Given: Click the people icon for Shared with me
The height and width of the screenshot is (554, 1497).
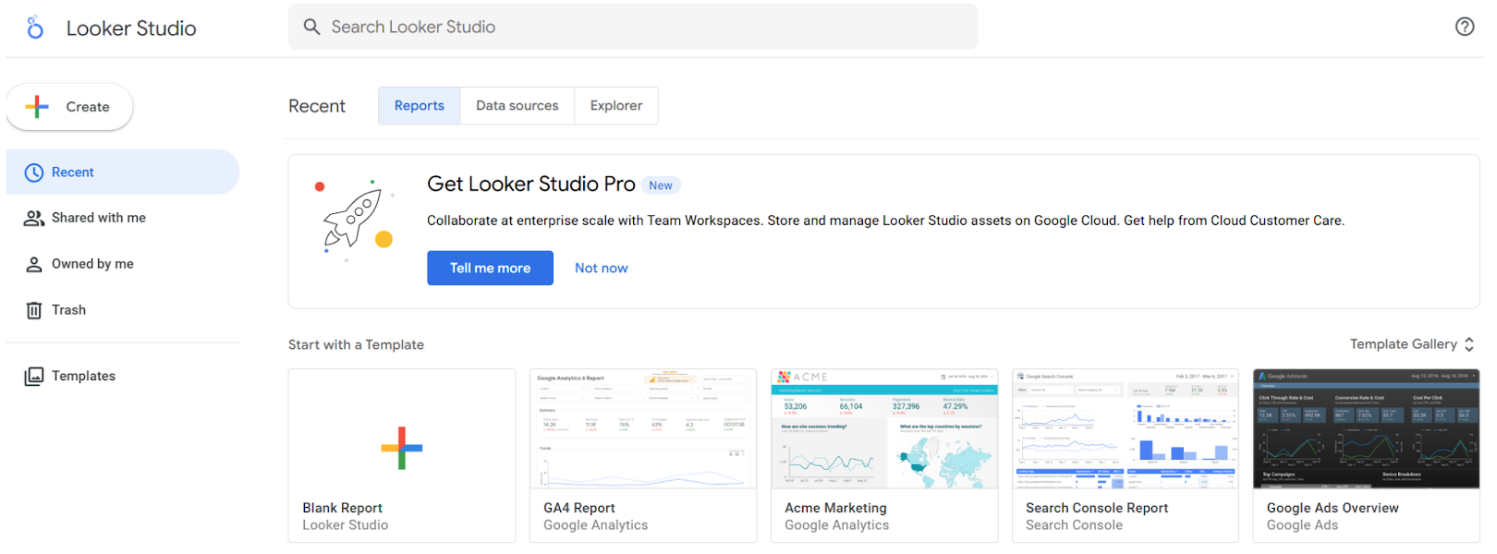Looking at the screenshot, I should point(34,218).
